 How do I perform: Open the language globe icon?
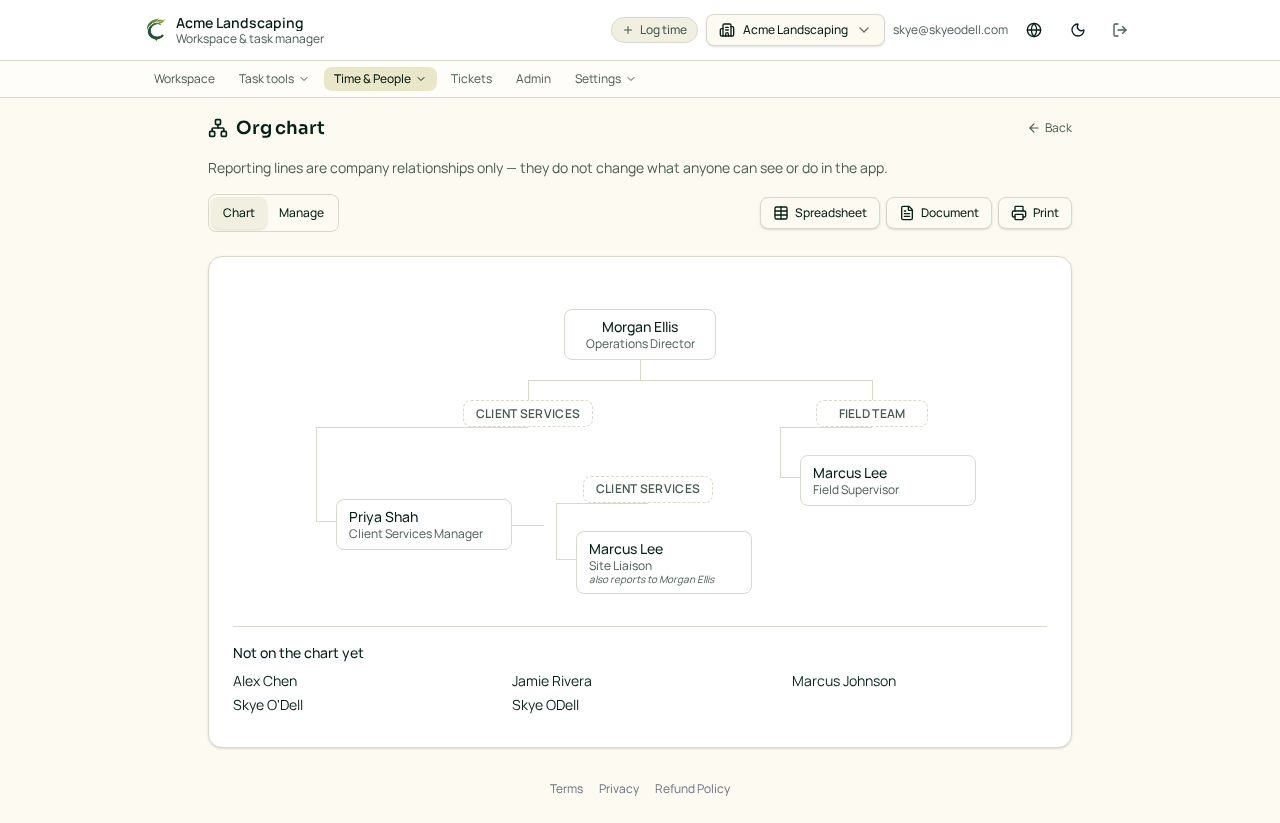[1034, 30]
